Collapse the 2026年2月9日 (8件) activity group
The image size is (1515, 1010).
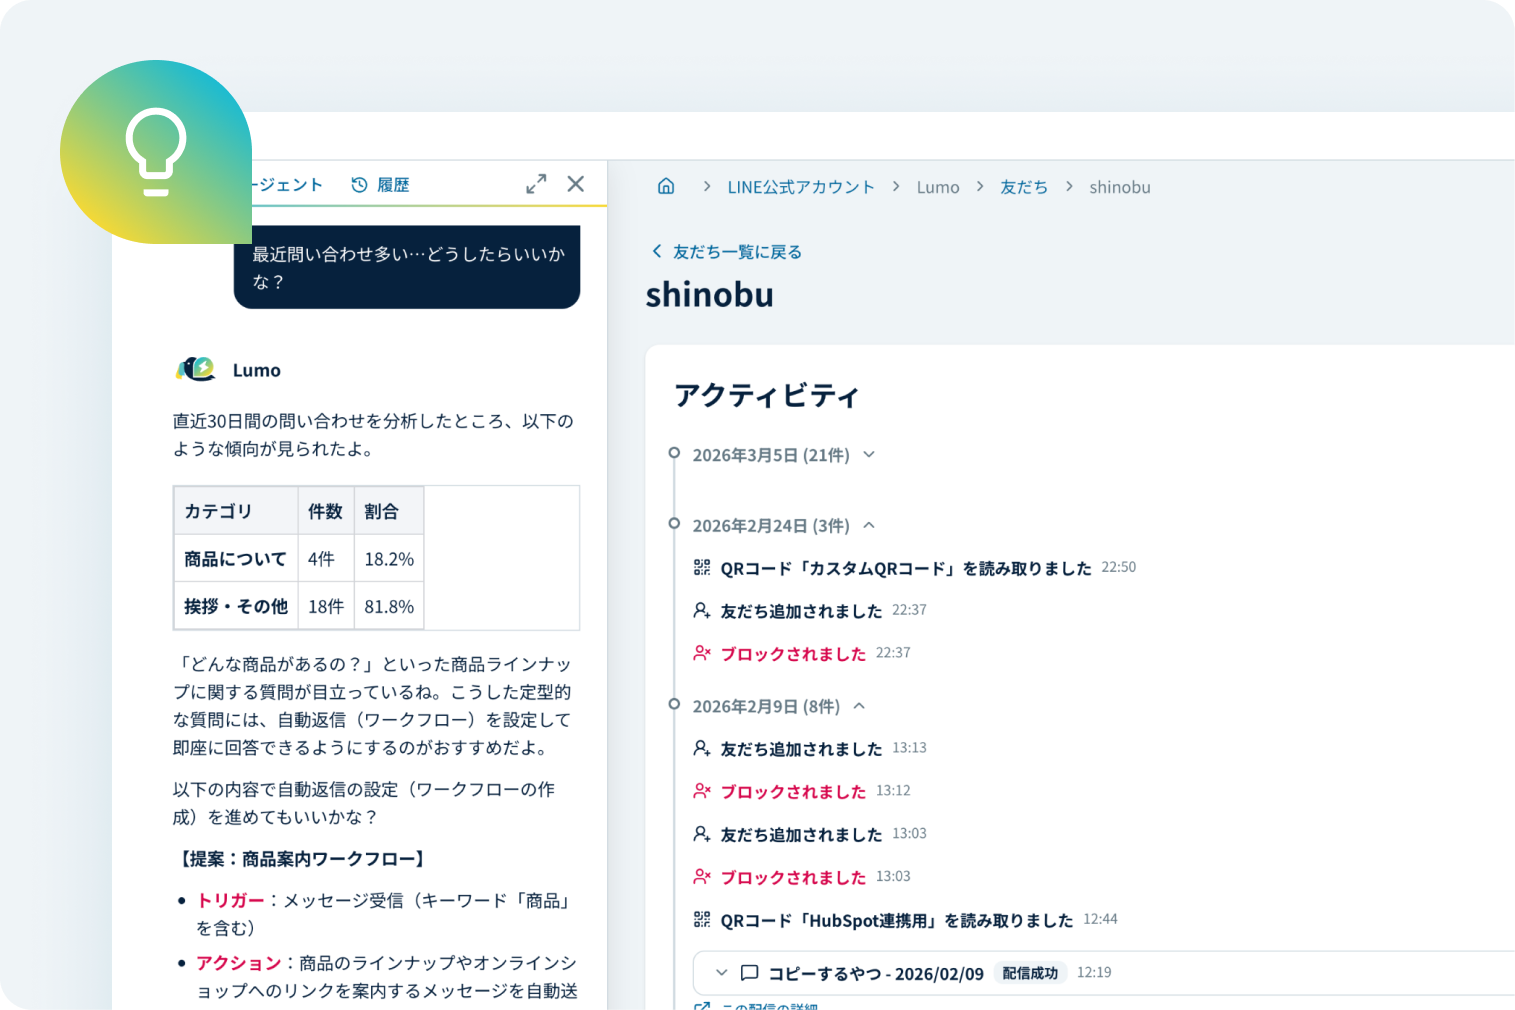pos(859,705)
